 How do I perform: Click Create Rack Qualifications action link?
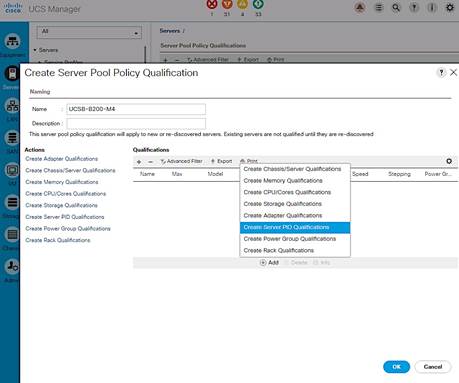point(58,241)
